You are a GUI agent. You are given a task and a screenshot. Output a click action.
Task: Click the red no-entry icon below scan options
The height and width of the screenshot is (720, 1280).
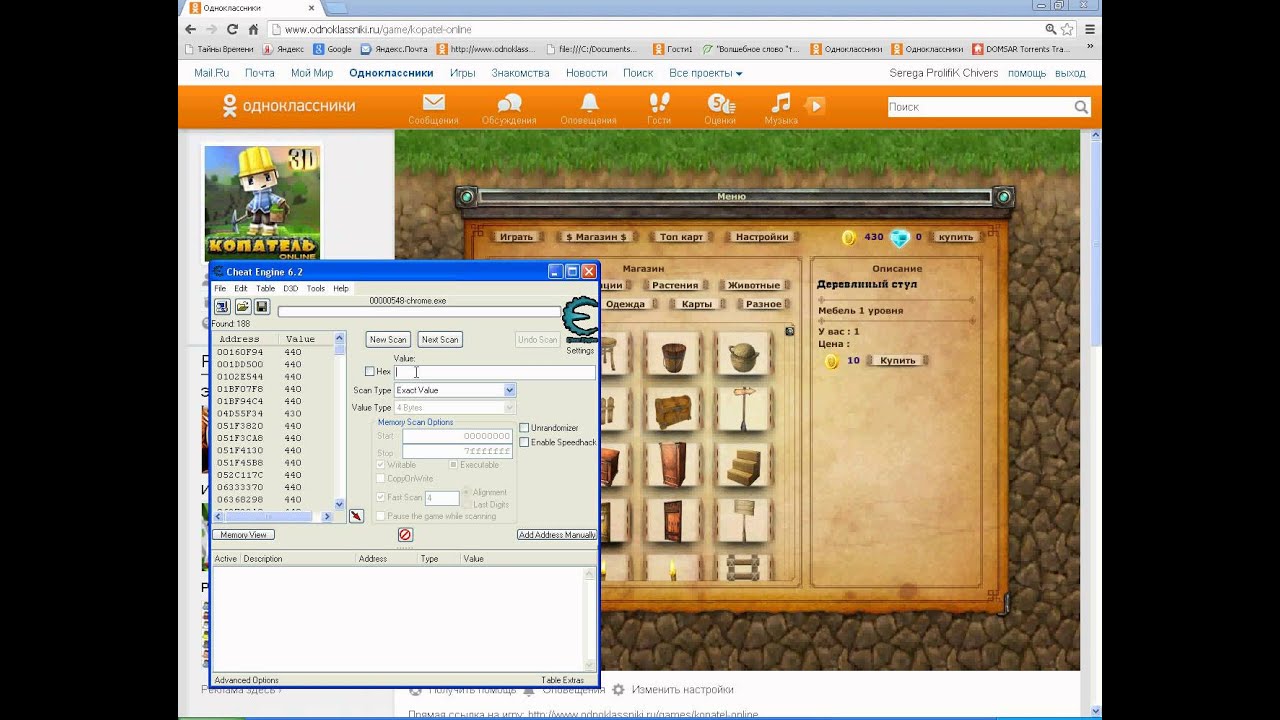[405, 535]
